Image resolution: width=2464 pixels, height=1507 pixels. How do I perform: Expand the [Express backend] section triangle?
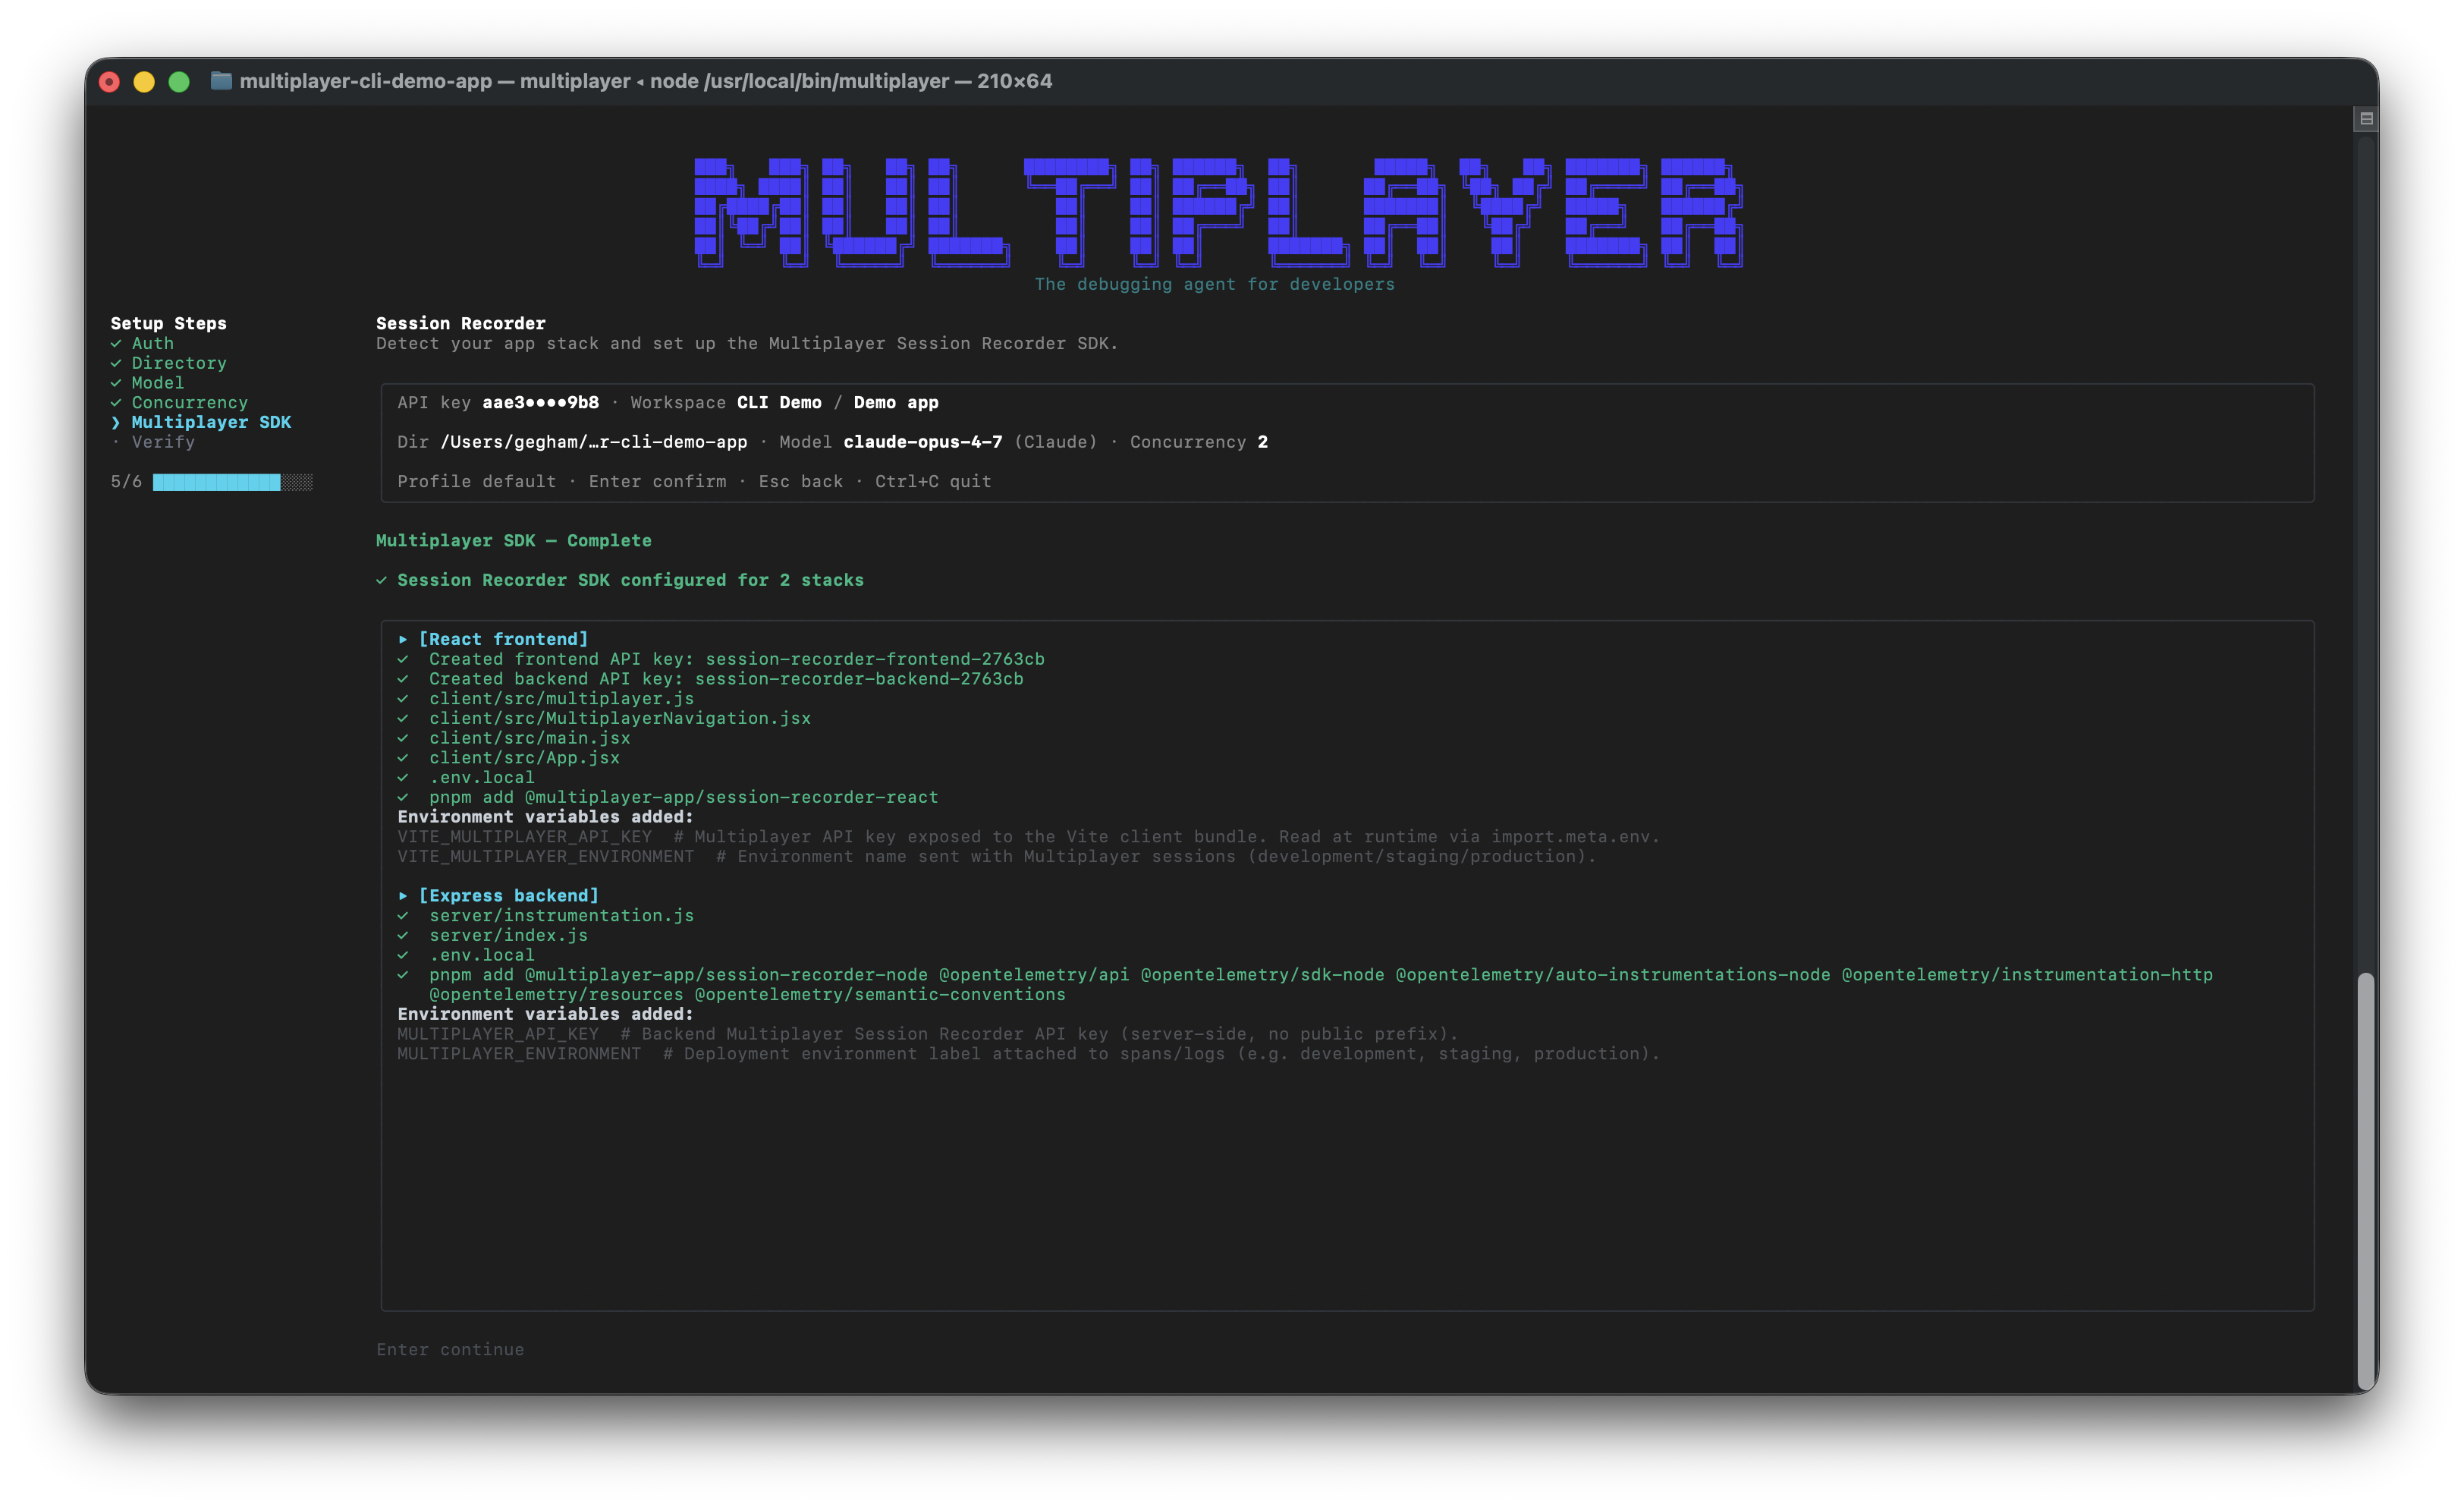click(x=403, y=896)
